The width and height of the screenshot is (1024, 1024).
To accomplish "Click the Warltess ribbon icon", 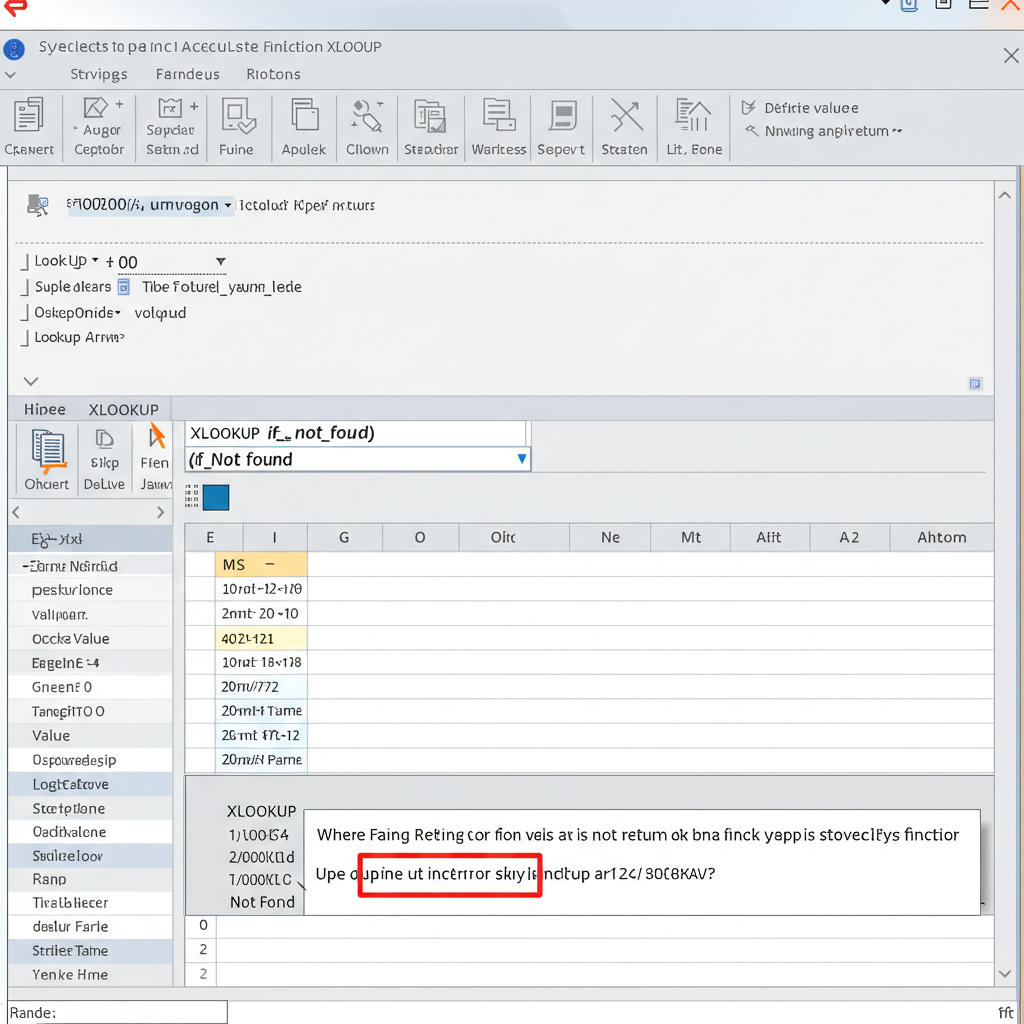I will (498, 114).
